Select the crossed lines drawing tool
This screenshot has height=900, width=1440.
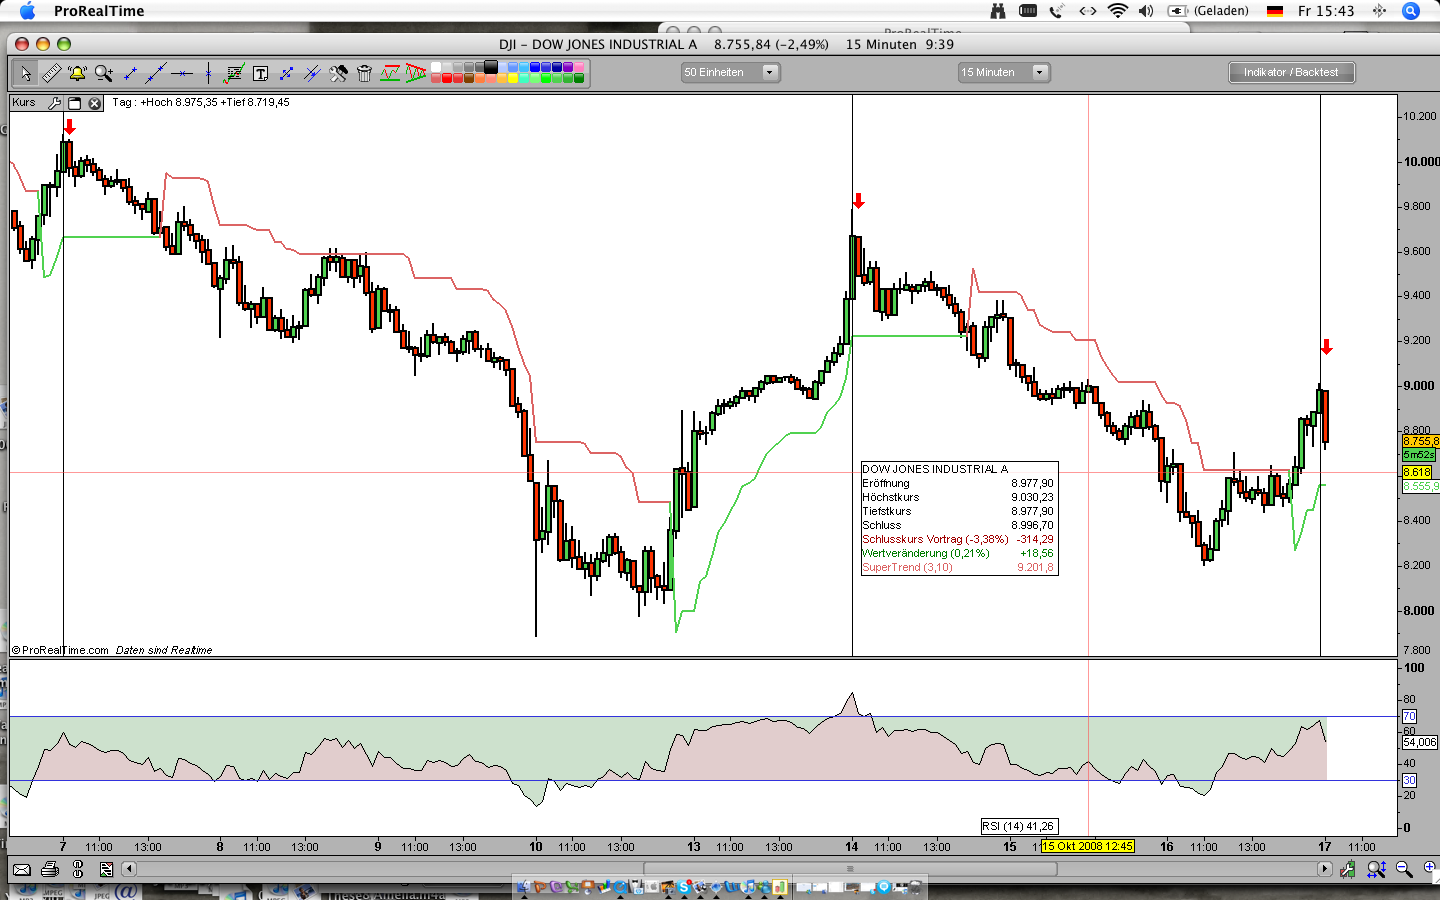312,73
